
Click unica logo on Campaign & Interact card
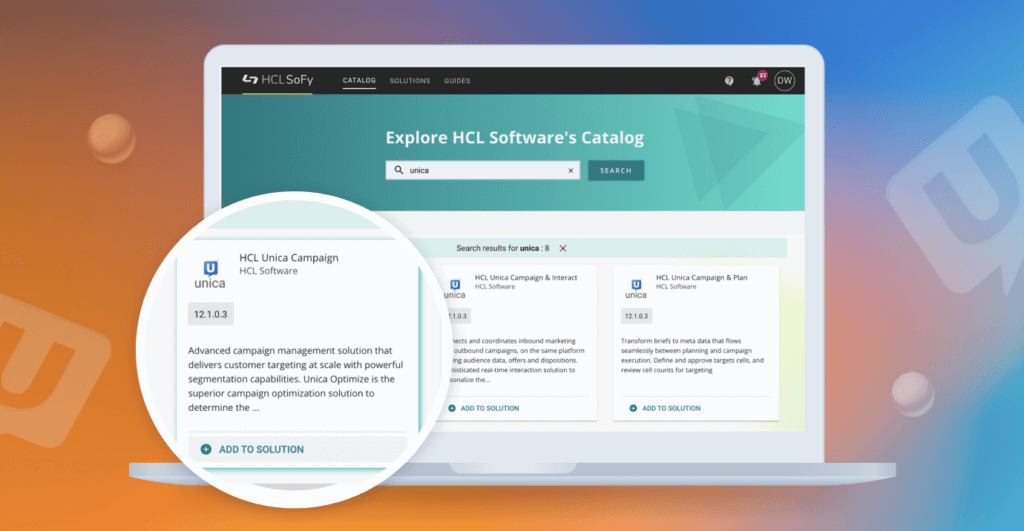point(454,289)
